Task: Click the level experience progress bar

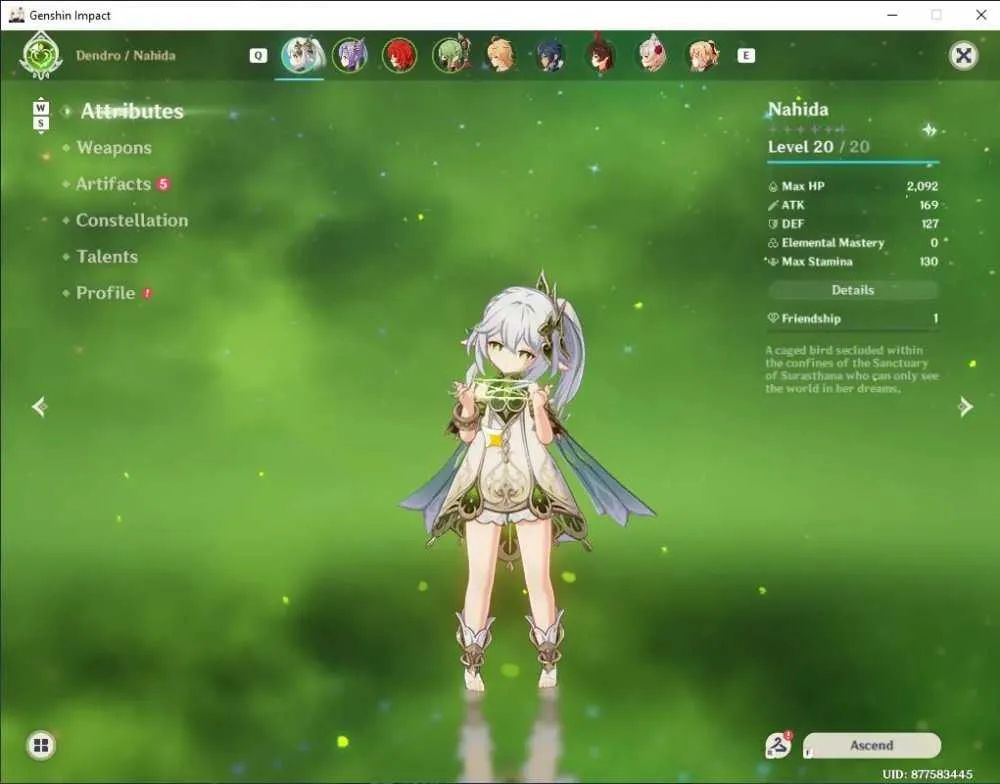Action: pyautogui.click(x=853, y=162)
